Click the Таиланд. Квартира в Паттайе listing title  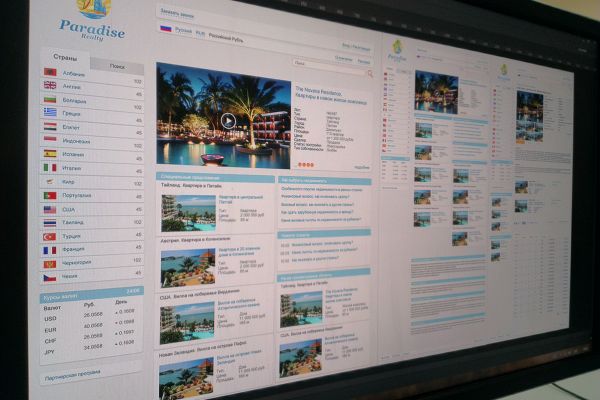(x=191, y=185)
